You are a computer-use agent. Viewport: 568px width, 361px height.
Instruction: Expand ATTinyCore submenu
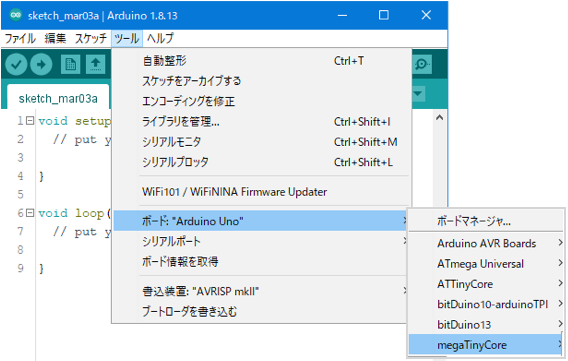pos(486,284)
